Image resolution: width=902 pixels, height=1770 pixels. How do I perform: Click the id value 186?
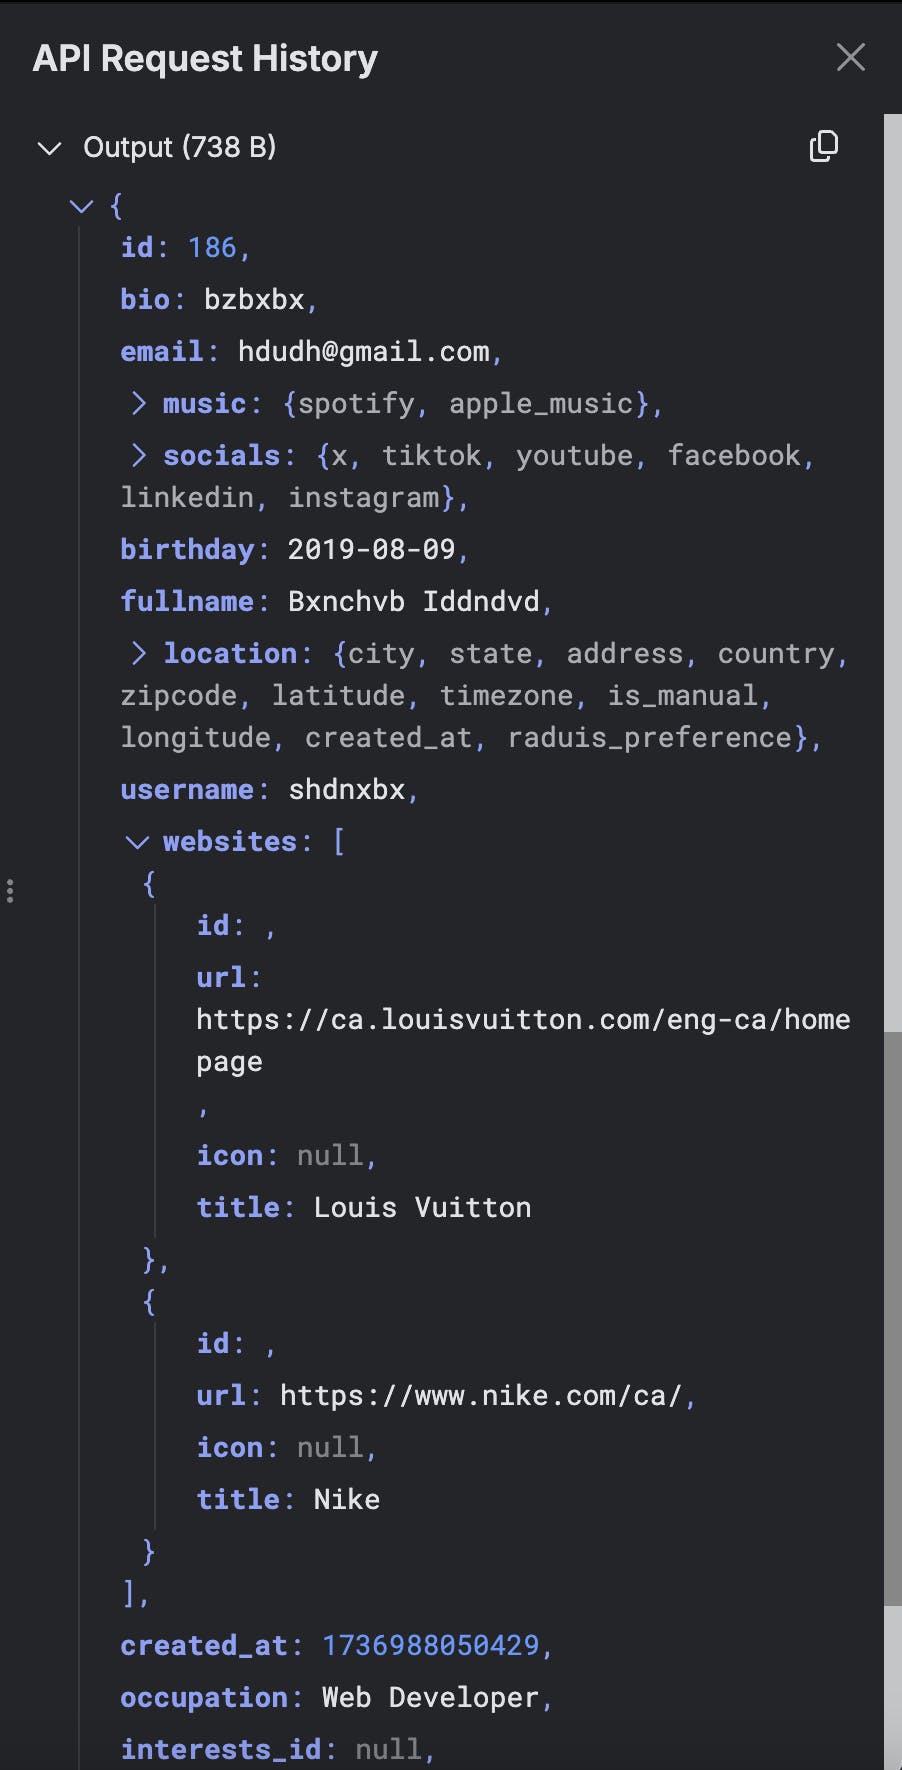(x=212, y=247)
